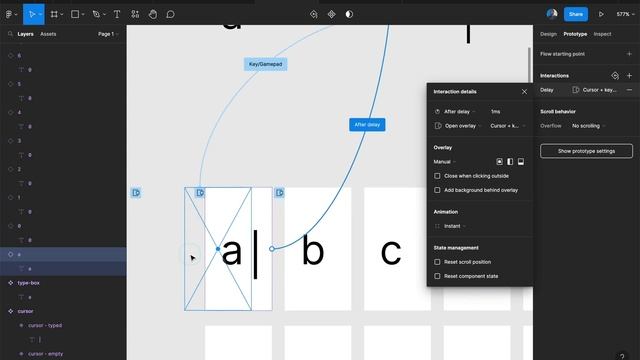The image size is (640, 360).
Task: Click the Key/Gamepad connection label on canvas
Action: click(265, 64)
